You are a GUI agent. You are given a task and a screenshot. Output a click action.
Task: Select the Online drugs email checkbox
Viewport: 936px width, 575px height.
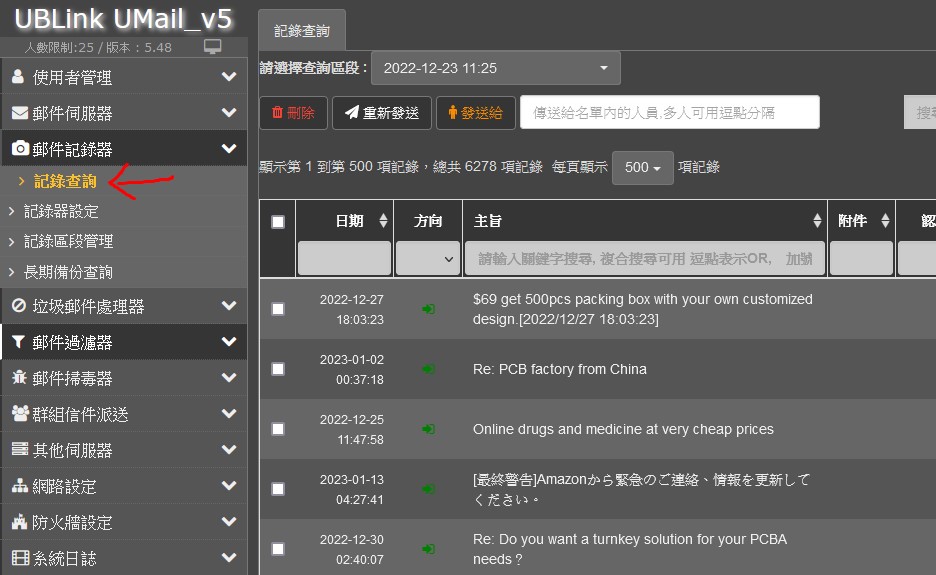point(278,429)
